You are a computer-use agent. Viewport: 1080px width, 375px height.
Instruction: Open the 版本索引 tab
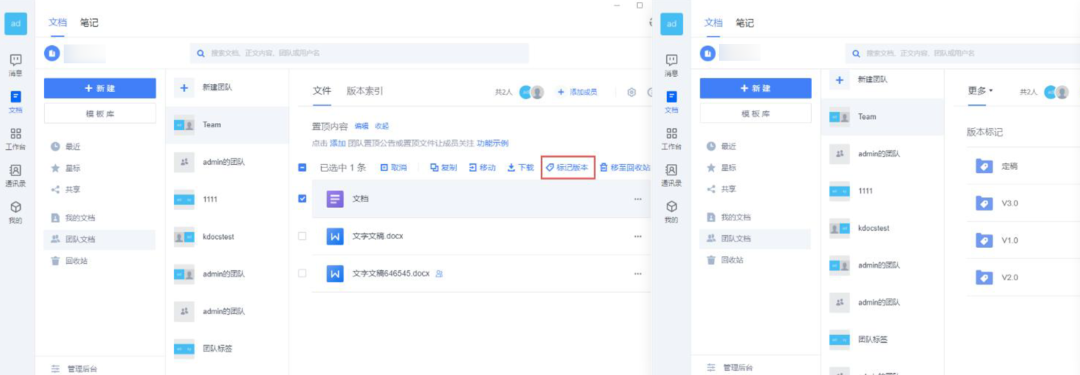pos(365,91)
